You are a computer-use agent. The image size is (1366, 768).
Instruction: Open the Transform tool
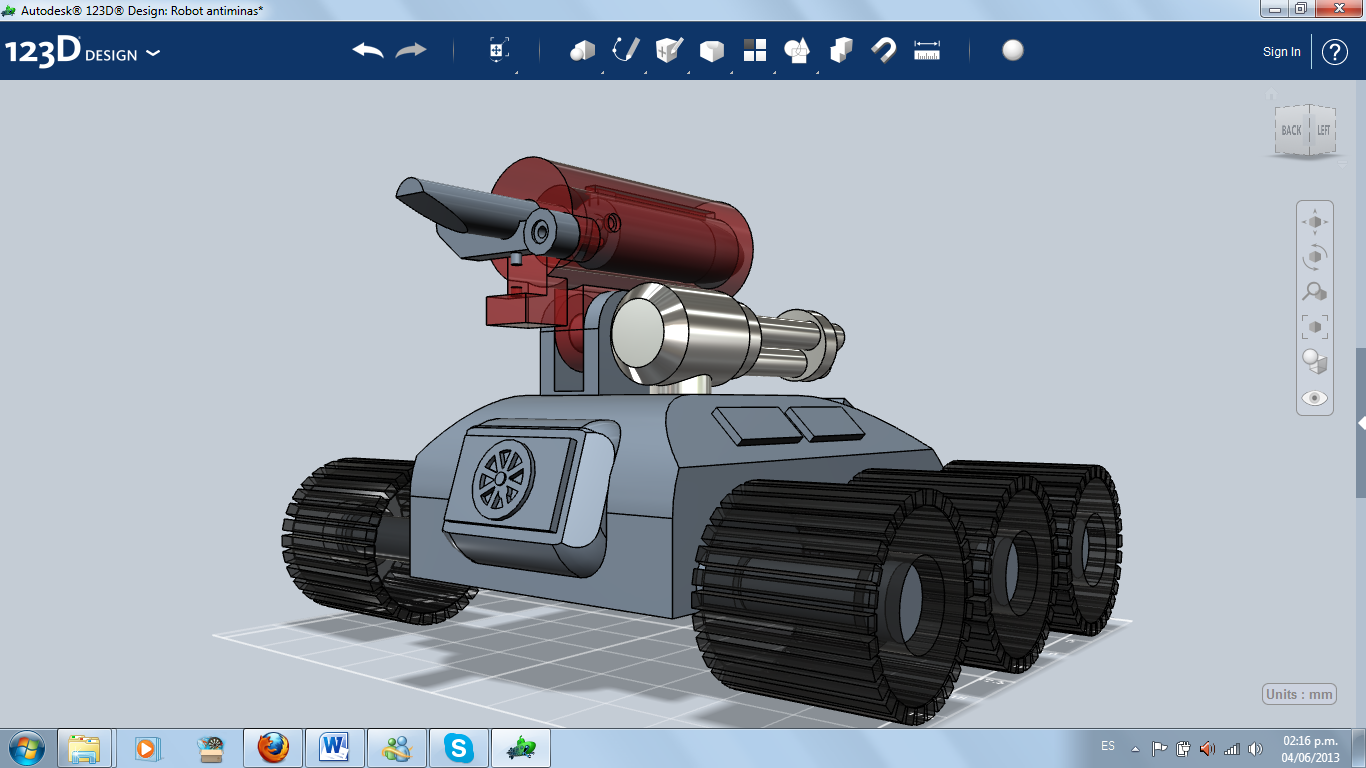pyautogui.click(x=498, y=50)
